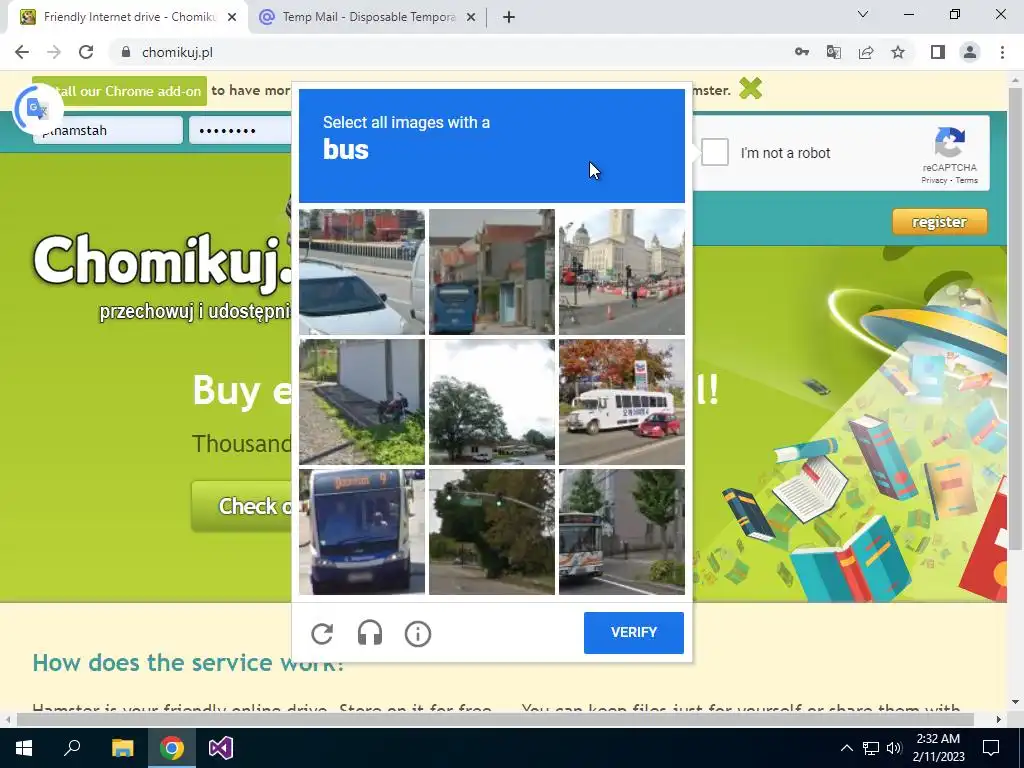Open the saved passwords key icon
The height and width of the screenshot is (768, 1024).
801,52
